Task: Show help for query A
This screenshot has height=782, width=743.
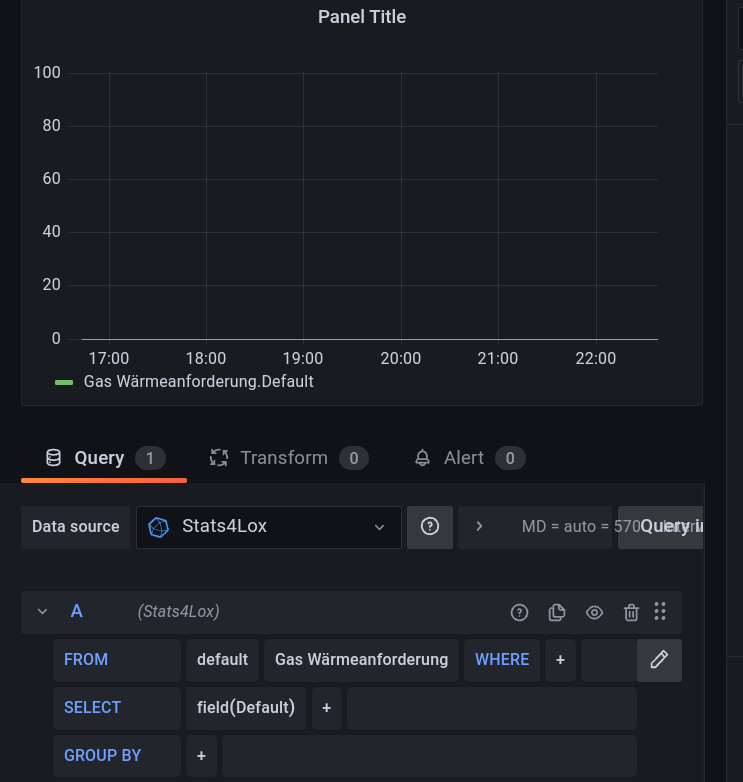Action: coord(519,612)
